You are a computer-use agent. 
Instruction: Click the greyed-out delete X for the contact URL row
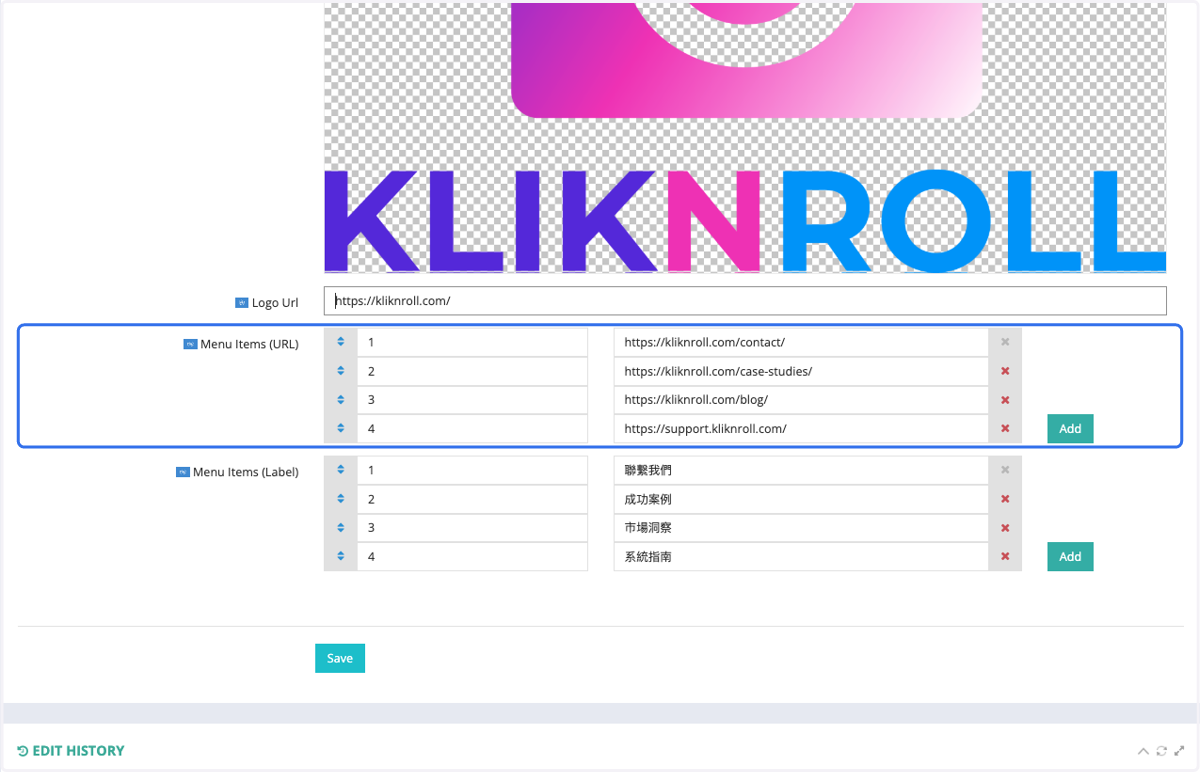(x=1005, y=342)
